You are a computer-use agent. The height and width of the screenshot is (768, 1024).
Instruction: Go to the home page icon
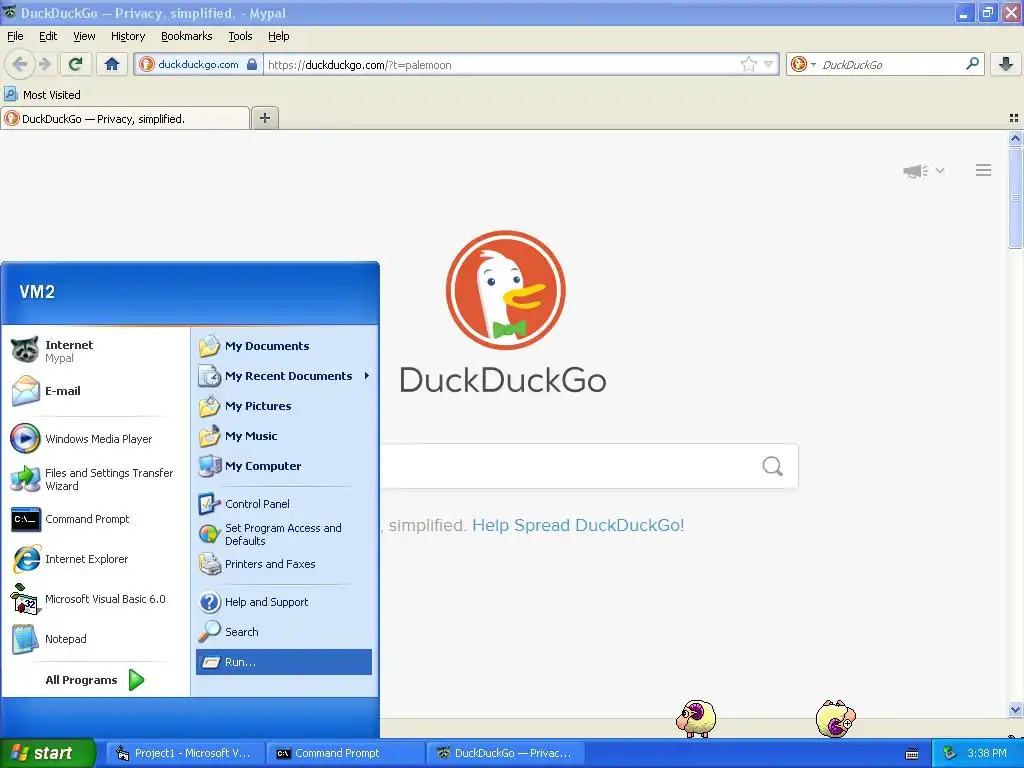coord(112,64)
